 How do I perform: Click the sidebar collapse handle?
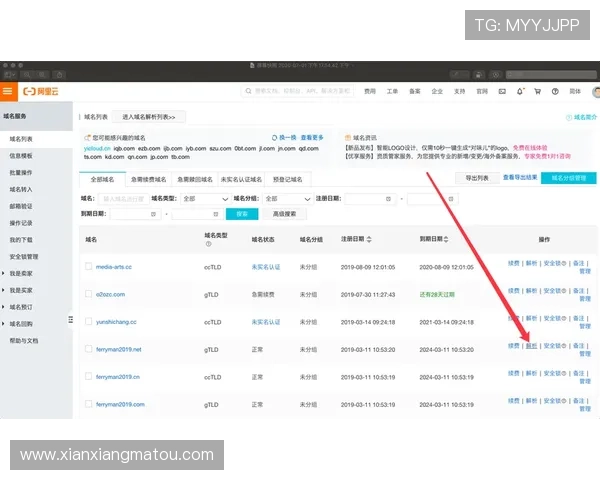coord(71,320)
